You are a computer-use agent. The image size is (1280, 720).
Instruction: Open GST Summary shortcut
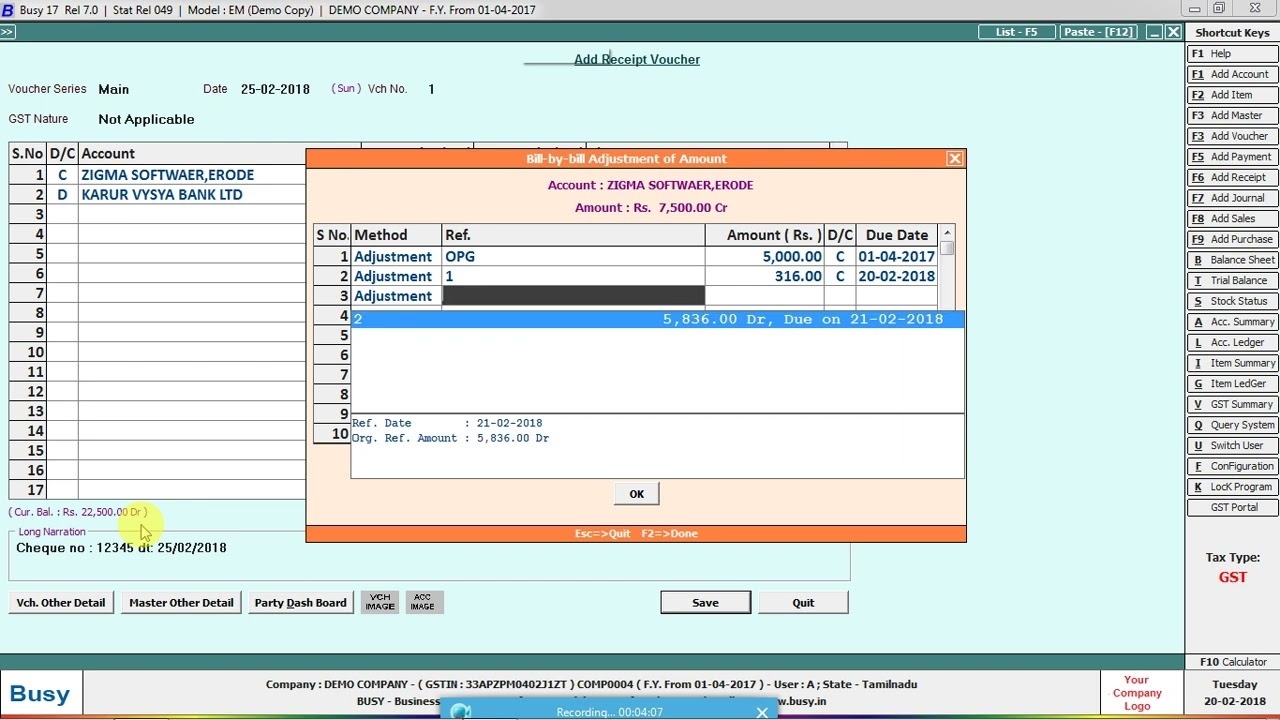[x=1232, y=404]
